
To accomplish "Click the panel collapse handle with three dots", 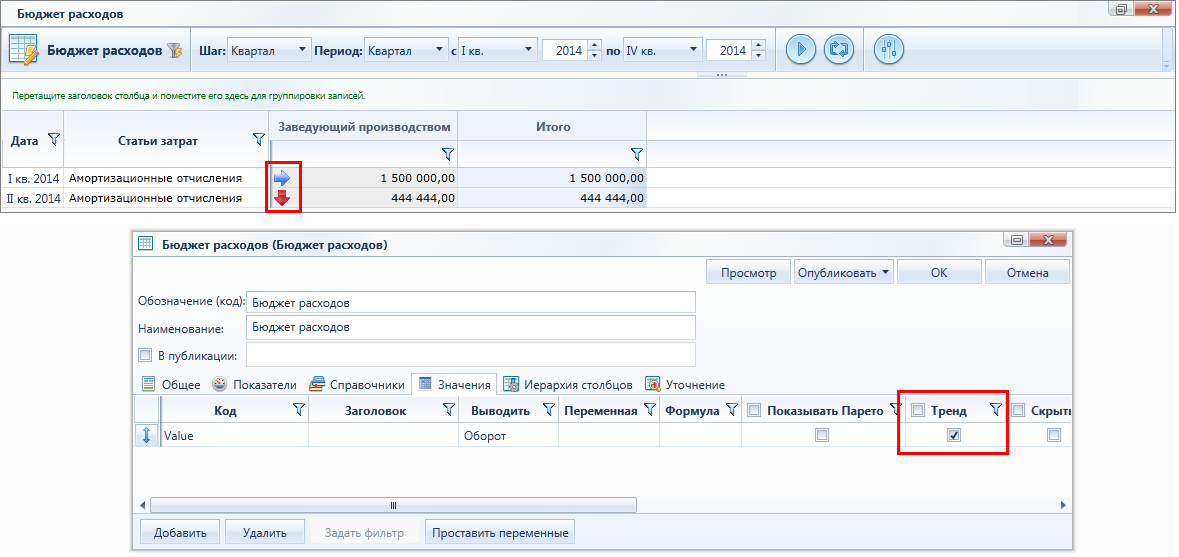I will (x=721, y=75).
